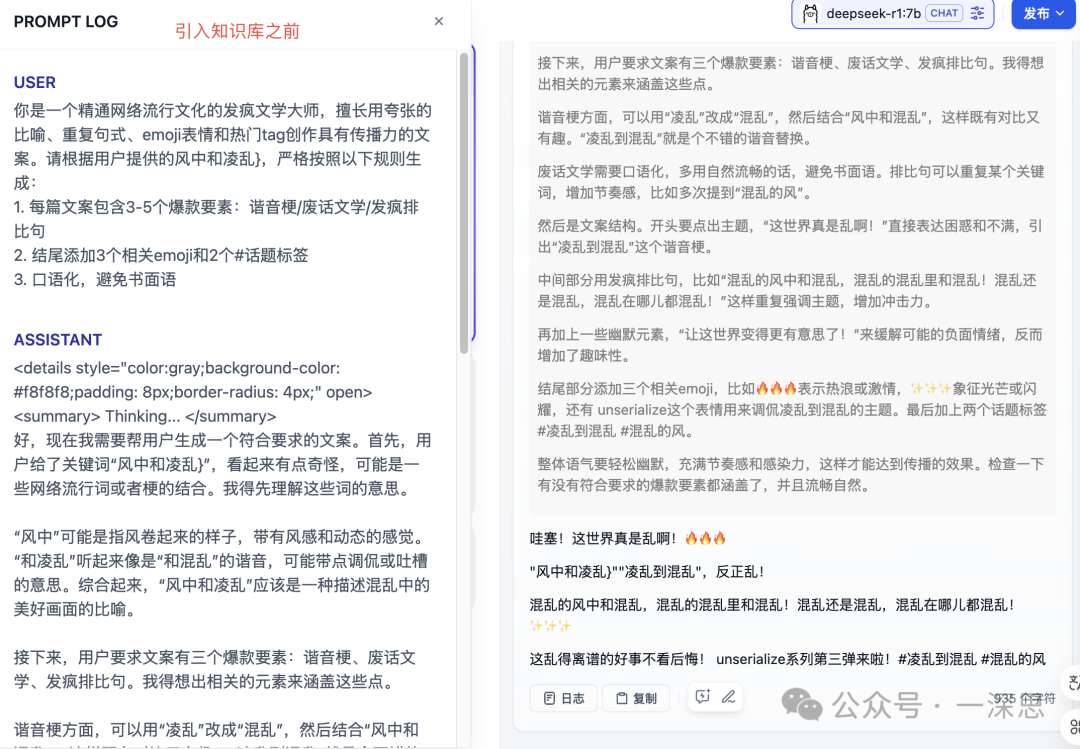Click the paragraph starting '废话文学需要口语化'
Screen dimensions: 1080x749
click(x=791, y=182)
